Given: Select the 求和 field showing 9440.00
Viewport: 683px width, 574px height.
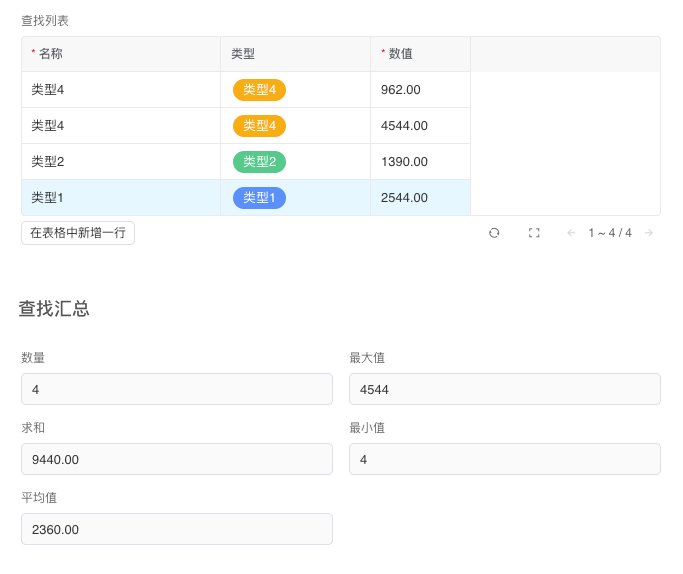Looking at the screenshot, I should pyautogui.click(x=176, y=459).
